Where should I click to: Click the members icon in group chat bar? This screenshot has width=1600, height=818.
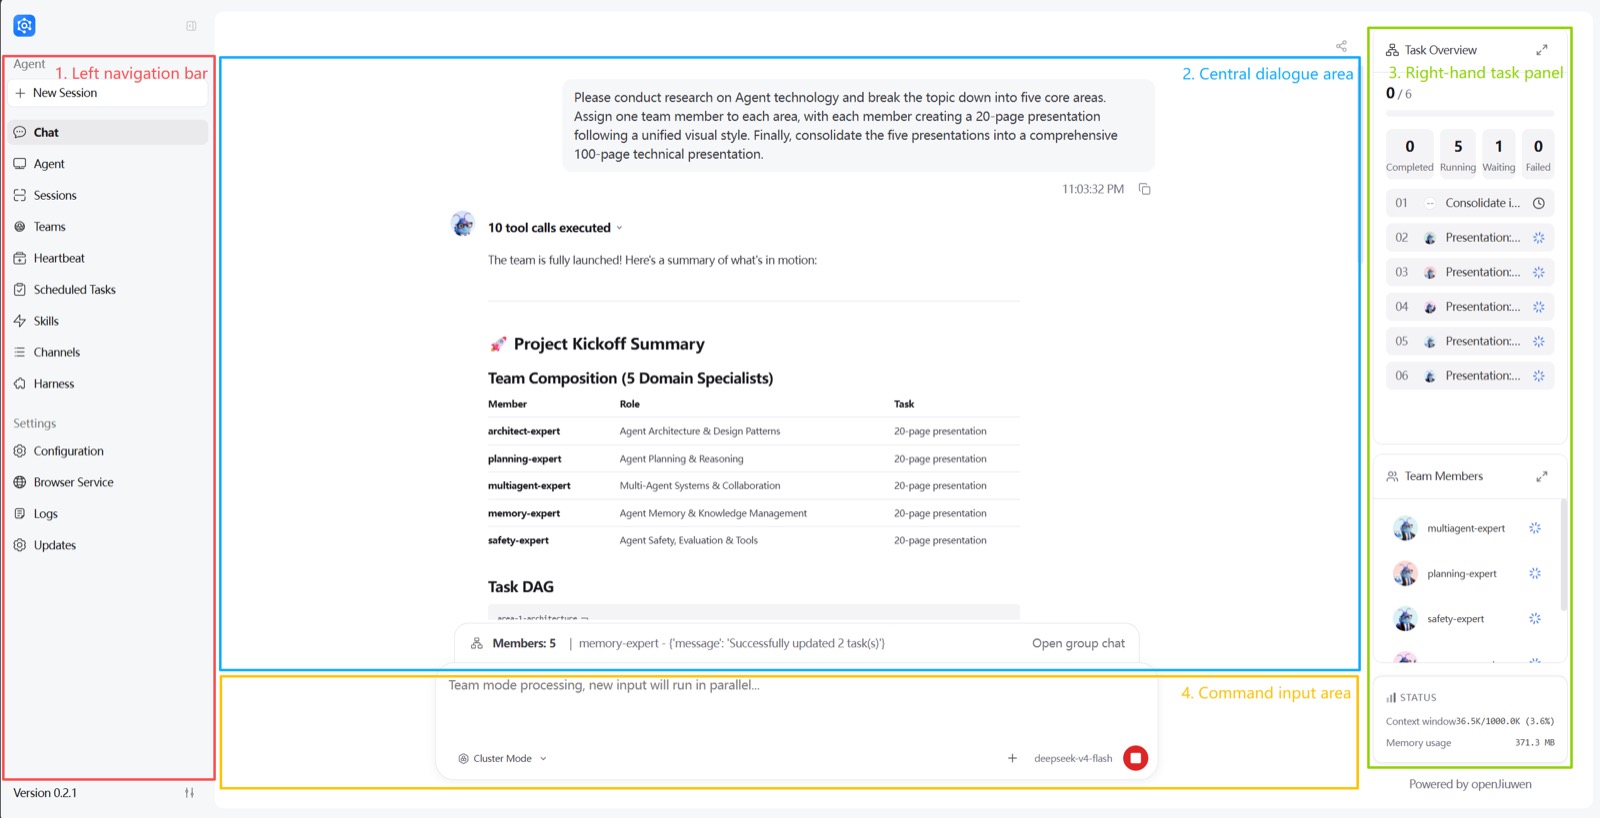[477, 643]
